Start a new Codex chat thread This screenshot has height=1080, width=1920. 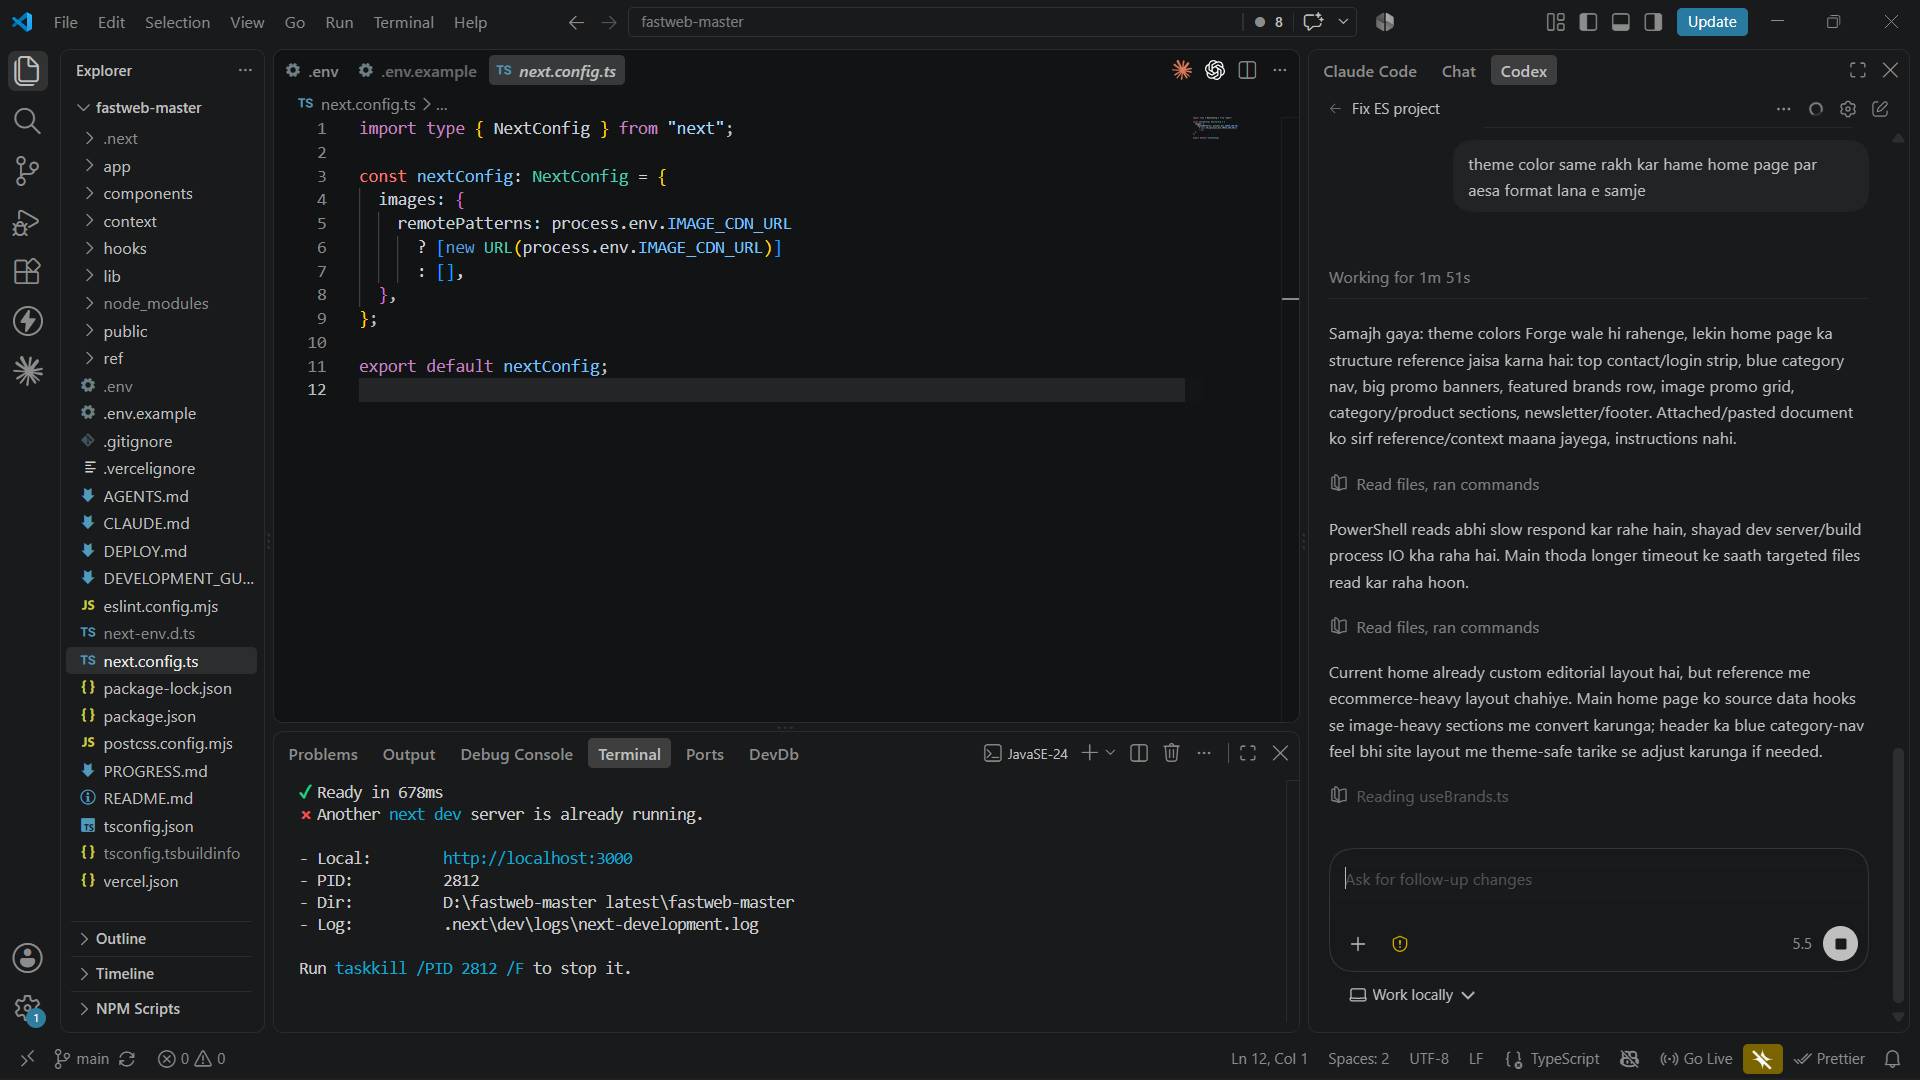[1880, 109]
